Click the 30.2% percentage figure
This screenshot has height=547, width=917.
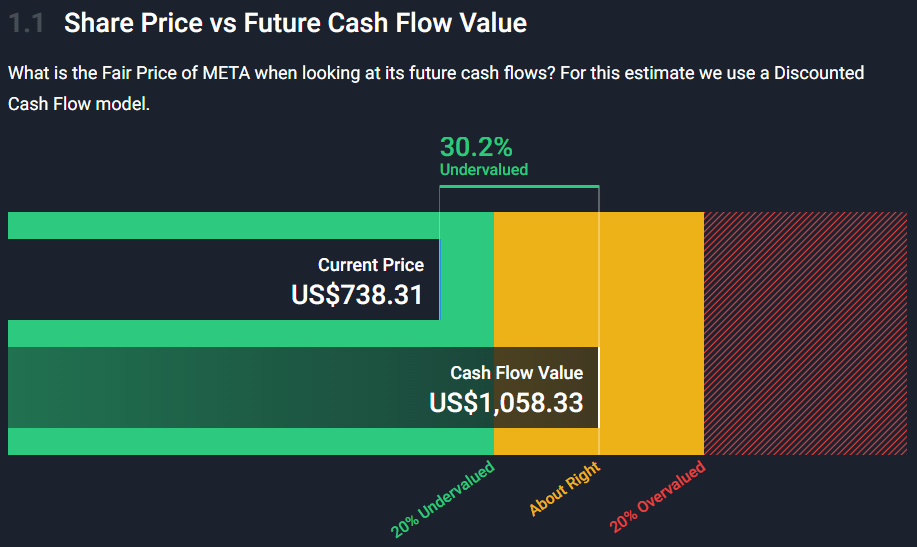pos(476,147)
